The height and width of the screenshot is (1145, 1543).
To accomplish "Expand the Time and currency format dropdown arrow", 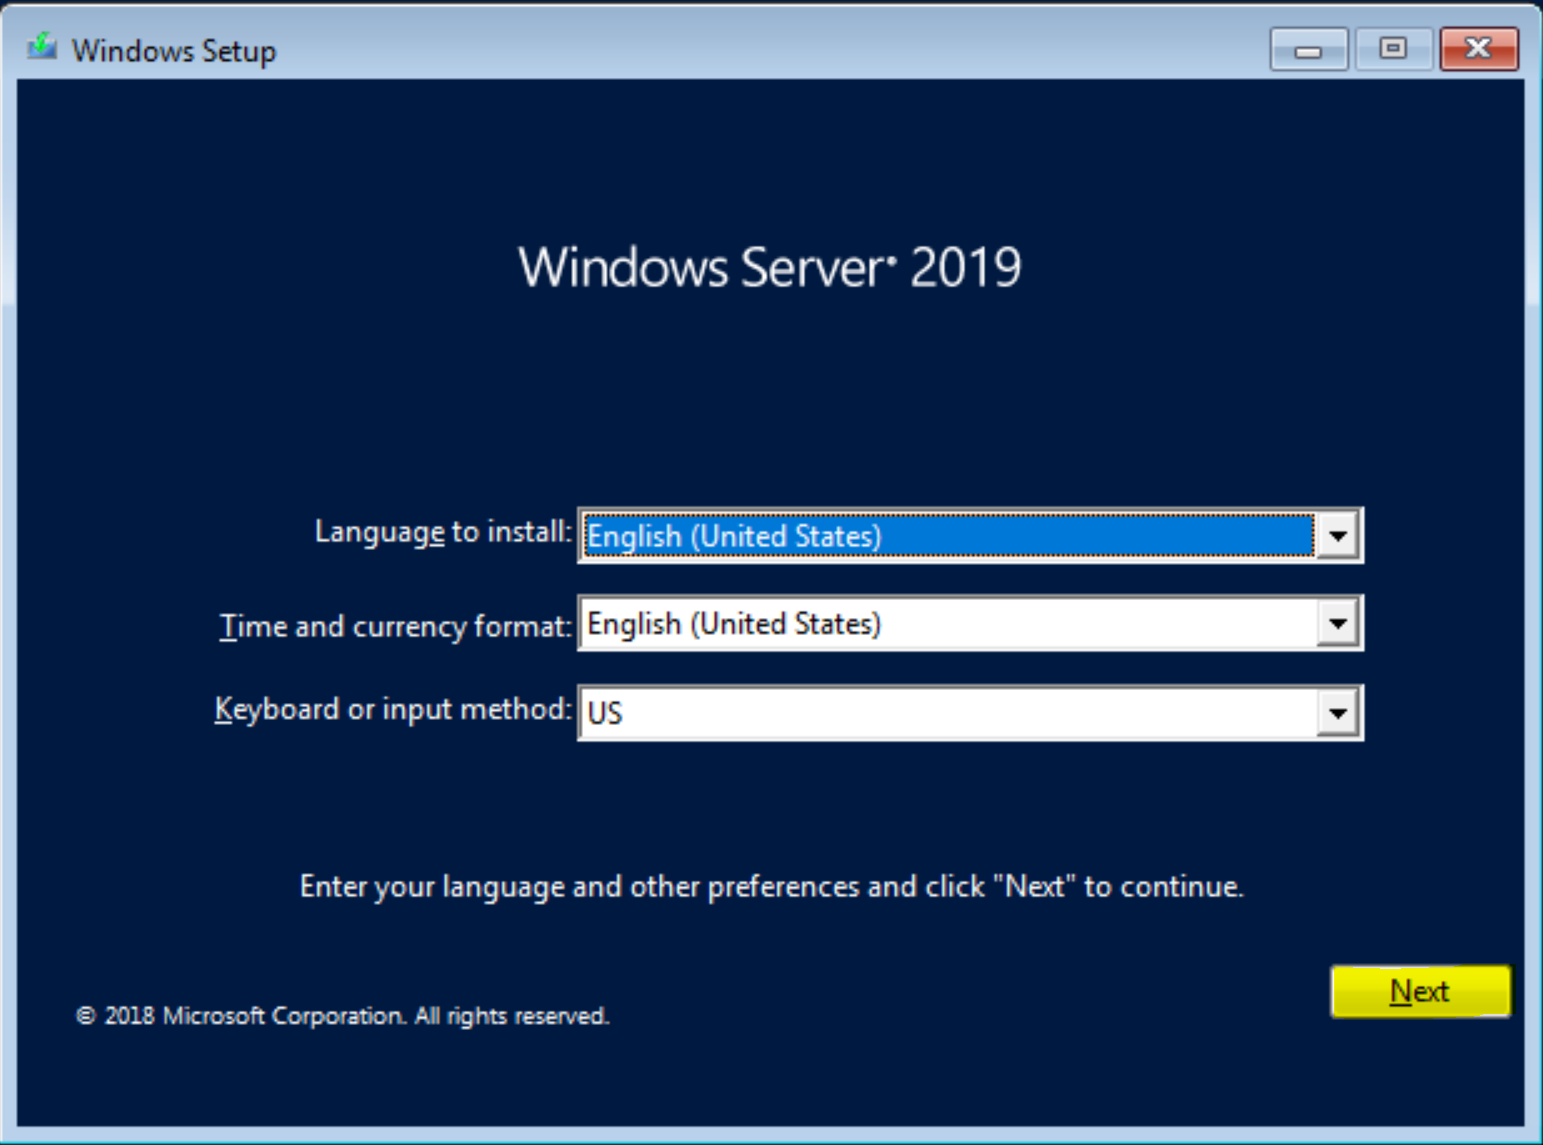I will click(1337, 624).
